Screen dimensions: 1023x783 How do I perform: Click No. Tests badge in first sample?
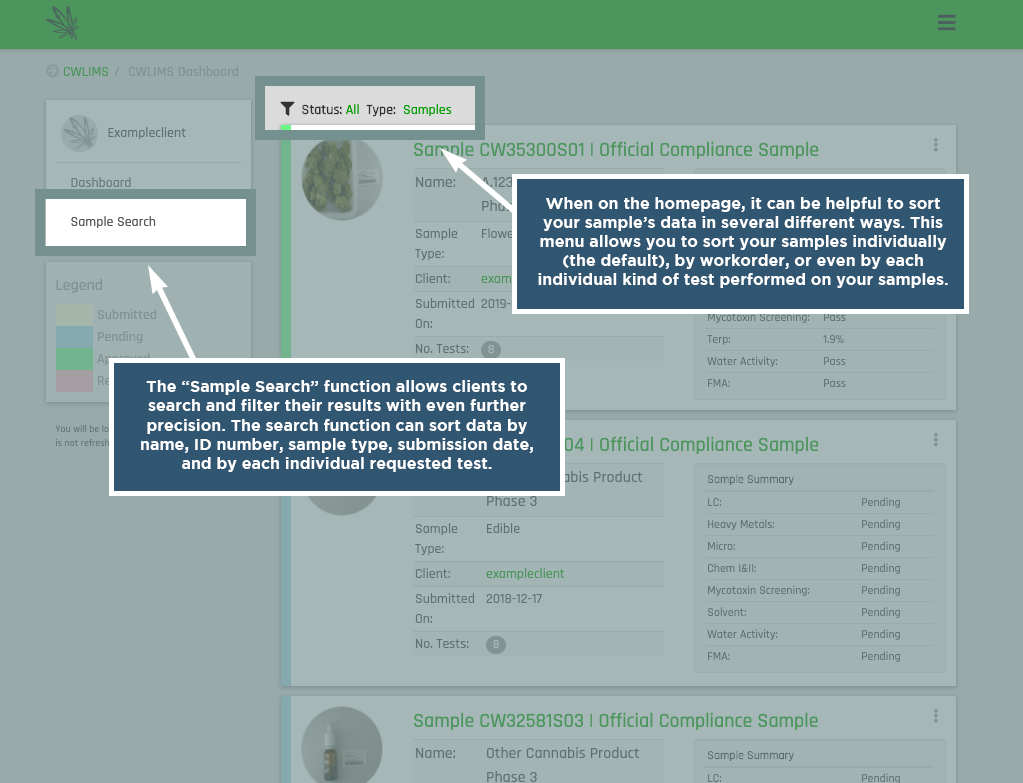pyautogui.click(x=491, y=349)
